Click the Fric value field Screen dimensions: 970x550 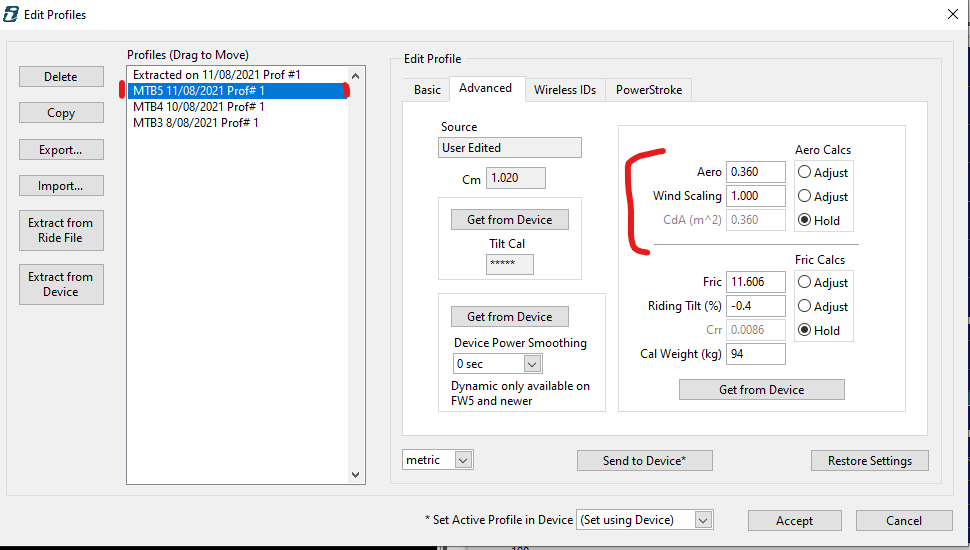click(755, 282)
